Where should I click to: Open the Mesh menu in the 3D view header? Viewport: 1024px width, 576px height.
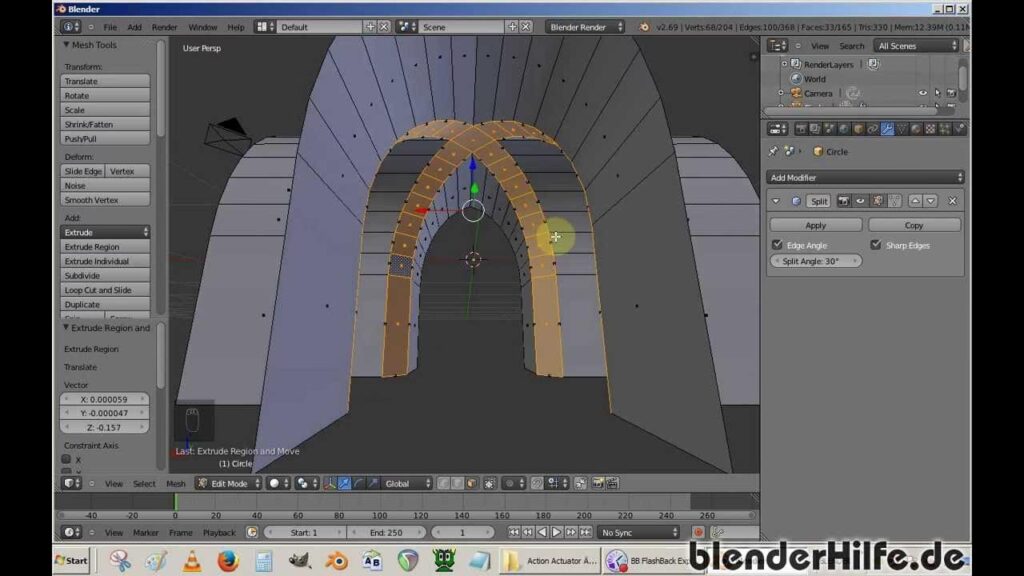pos(175,484)
